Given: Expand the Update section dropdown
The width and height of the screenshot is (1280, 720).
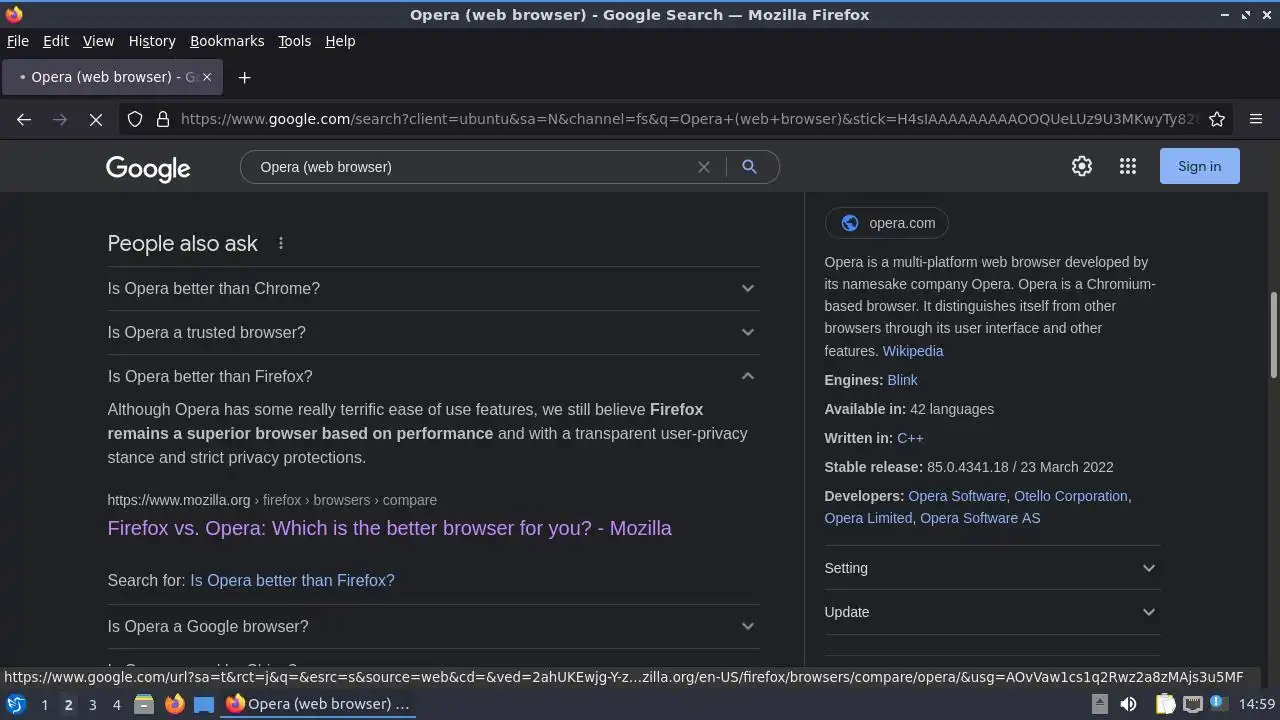Looking at the screenshot, I should [x=991, y=612].
